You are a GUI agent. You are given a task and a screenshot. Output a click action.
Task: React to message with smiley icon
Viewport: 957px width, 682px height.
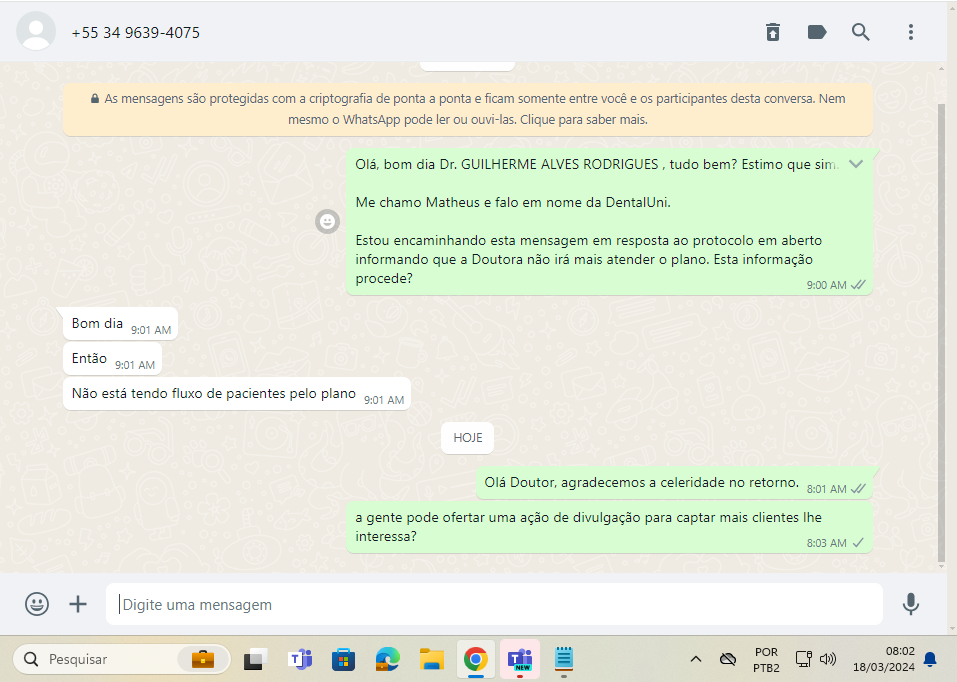[328, 221]
